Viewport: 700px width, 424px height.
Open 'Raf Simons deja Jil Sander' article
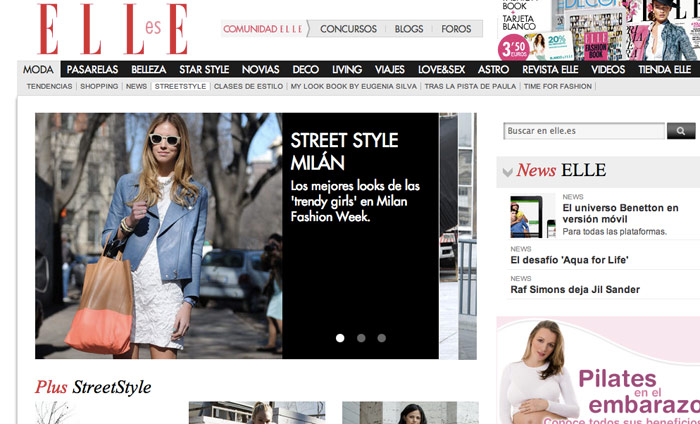point(574,290)
